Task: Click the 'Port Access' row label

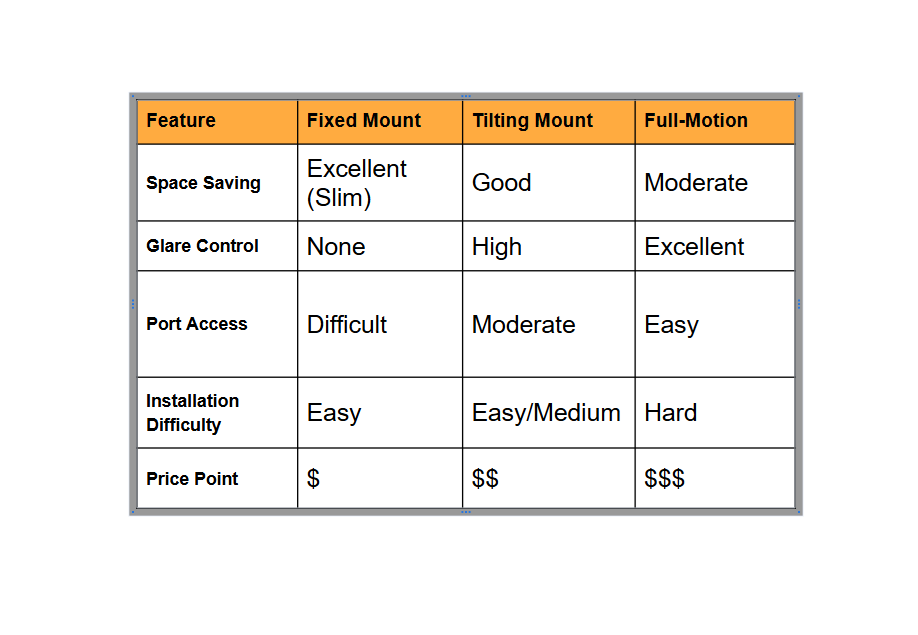Action: (217, 324)
